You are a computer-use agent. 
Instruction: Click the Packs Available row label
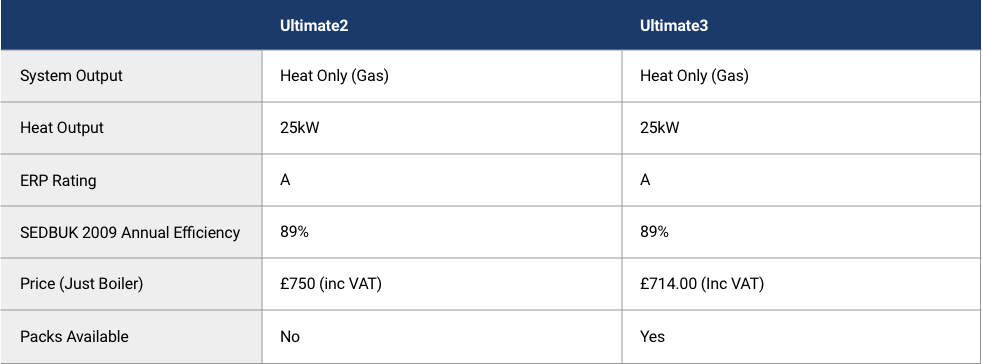pyautogui.click(x=75, y=336)
